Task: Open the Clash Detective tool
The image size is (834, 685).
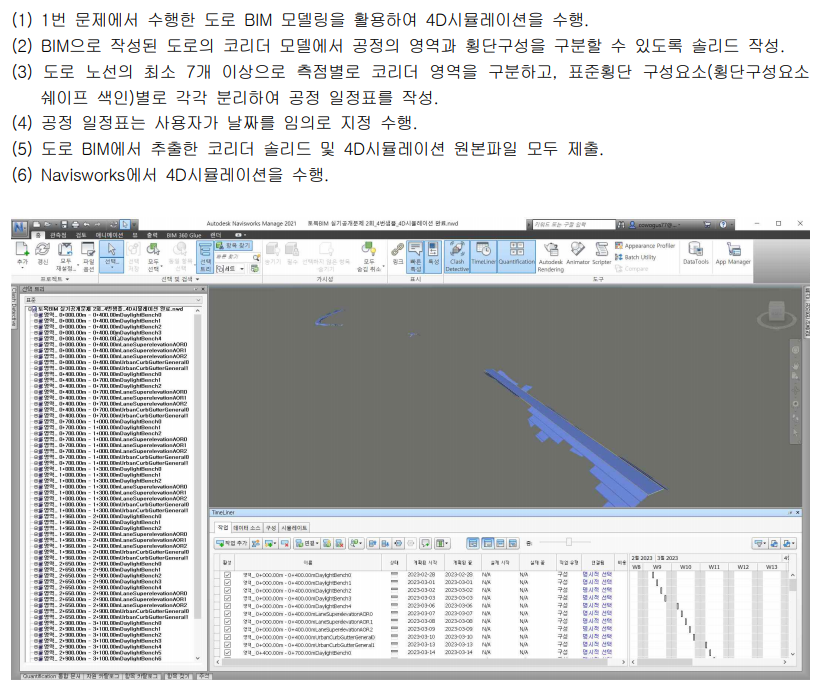Action: (x=457, y=256)
